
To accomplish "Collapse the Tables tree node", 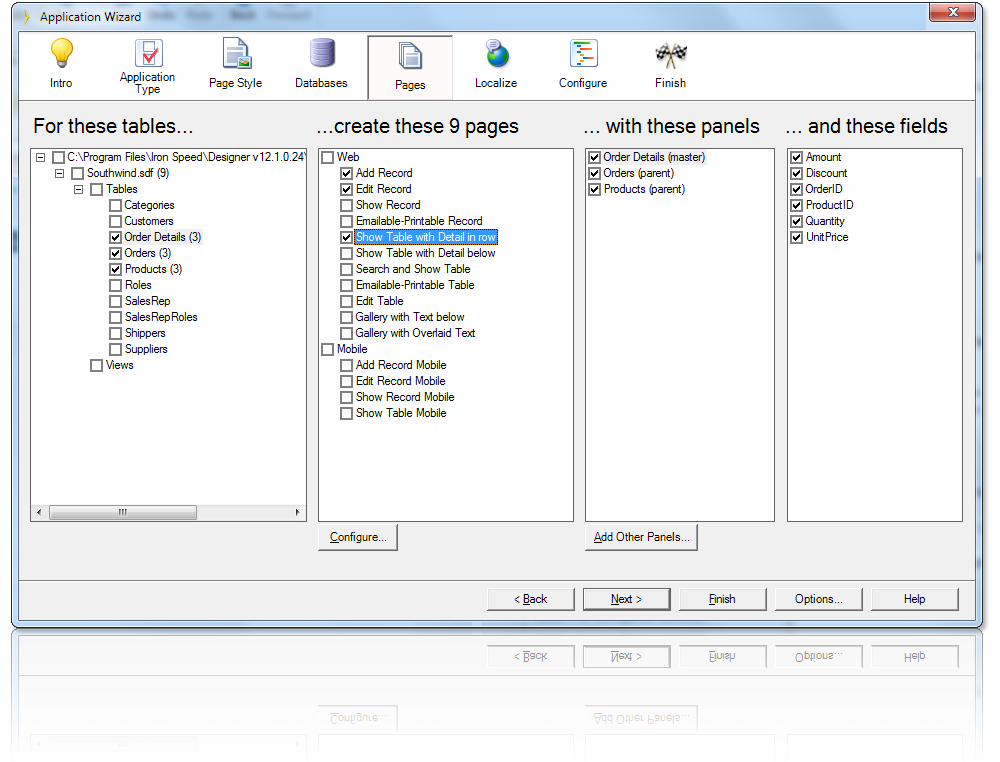I will 78,189.
